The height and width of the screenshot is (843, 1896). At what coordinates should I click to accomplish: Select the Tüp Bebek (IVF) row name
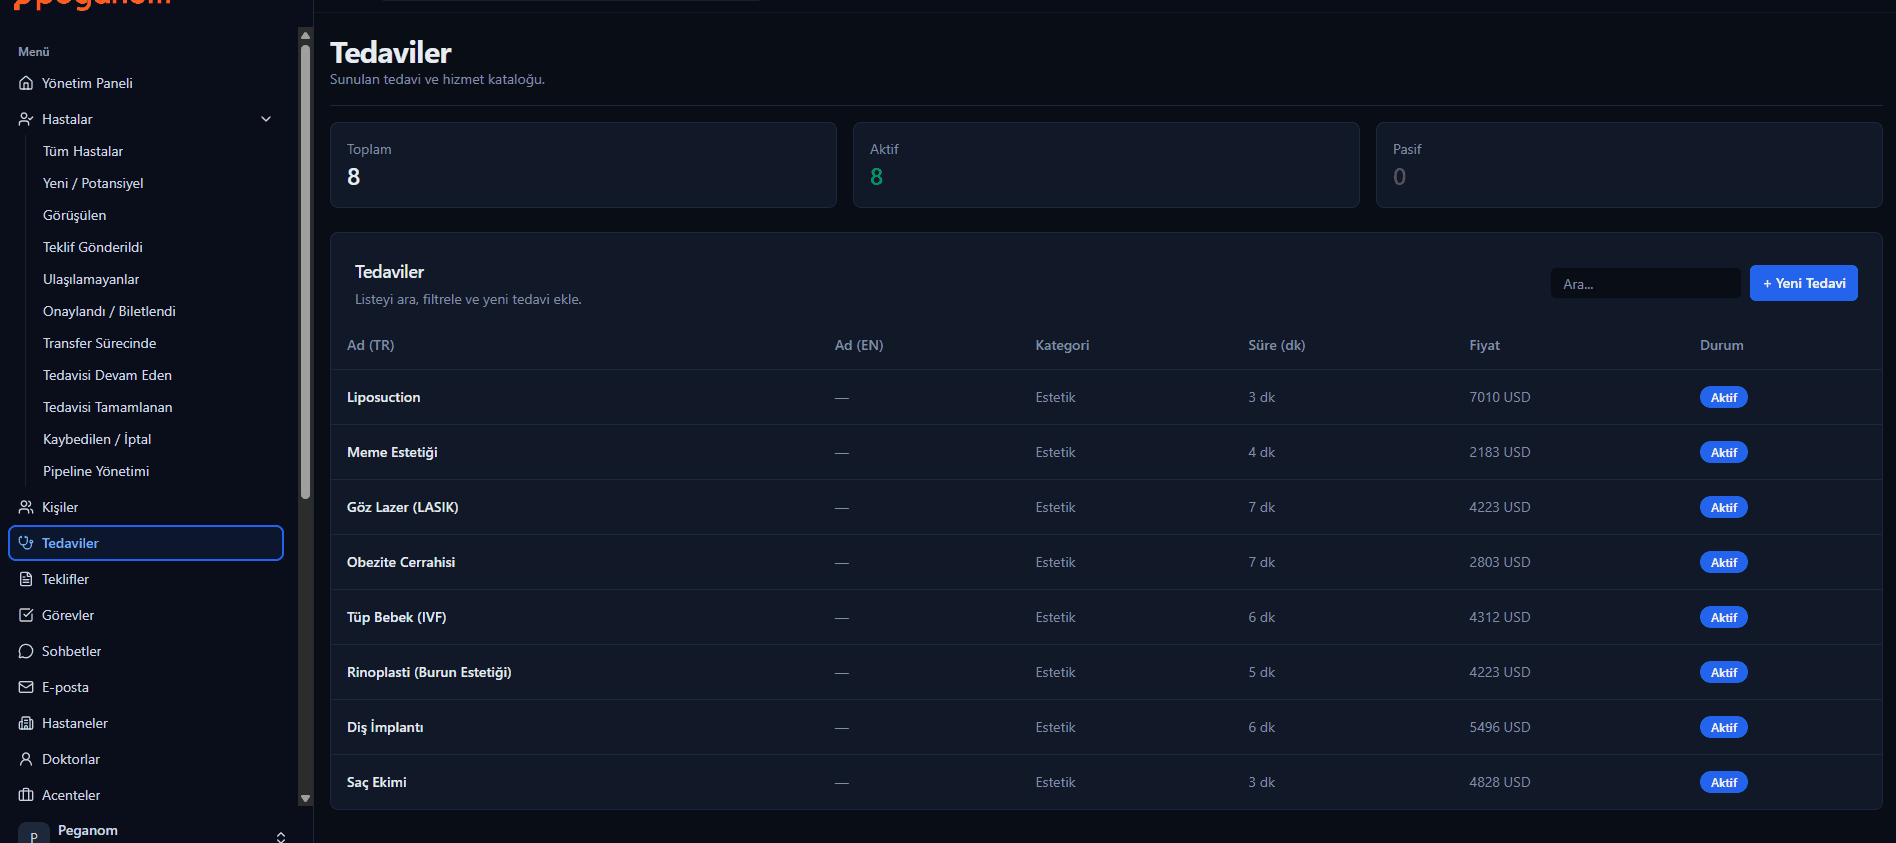(x=396, y=617)
